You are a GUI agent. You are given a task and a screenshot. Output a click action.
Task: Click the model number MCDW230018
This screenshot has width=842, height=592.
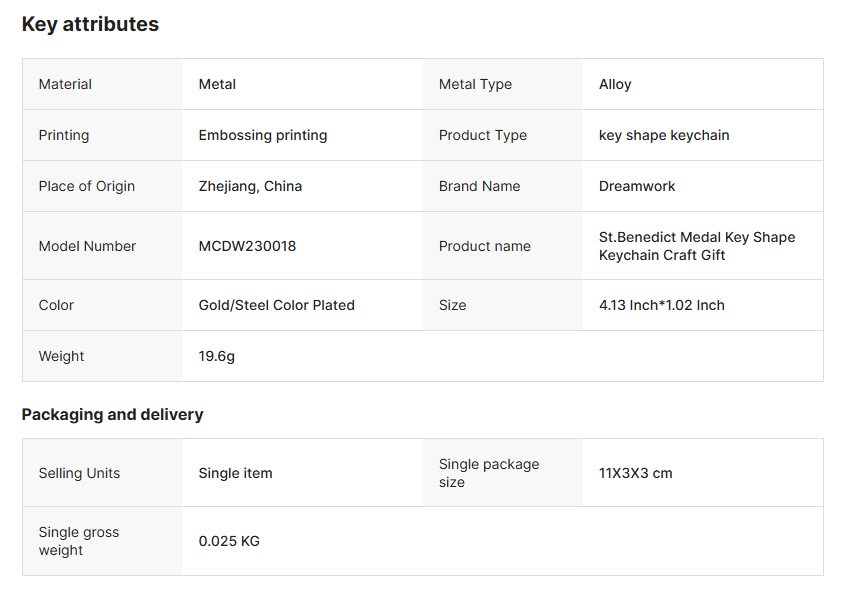click(x=247, y=246)
